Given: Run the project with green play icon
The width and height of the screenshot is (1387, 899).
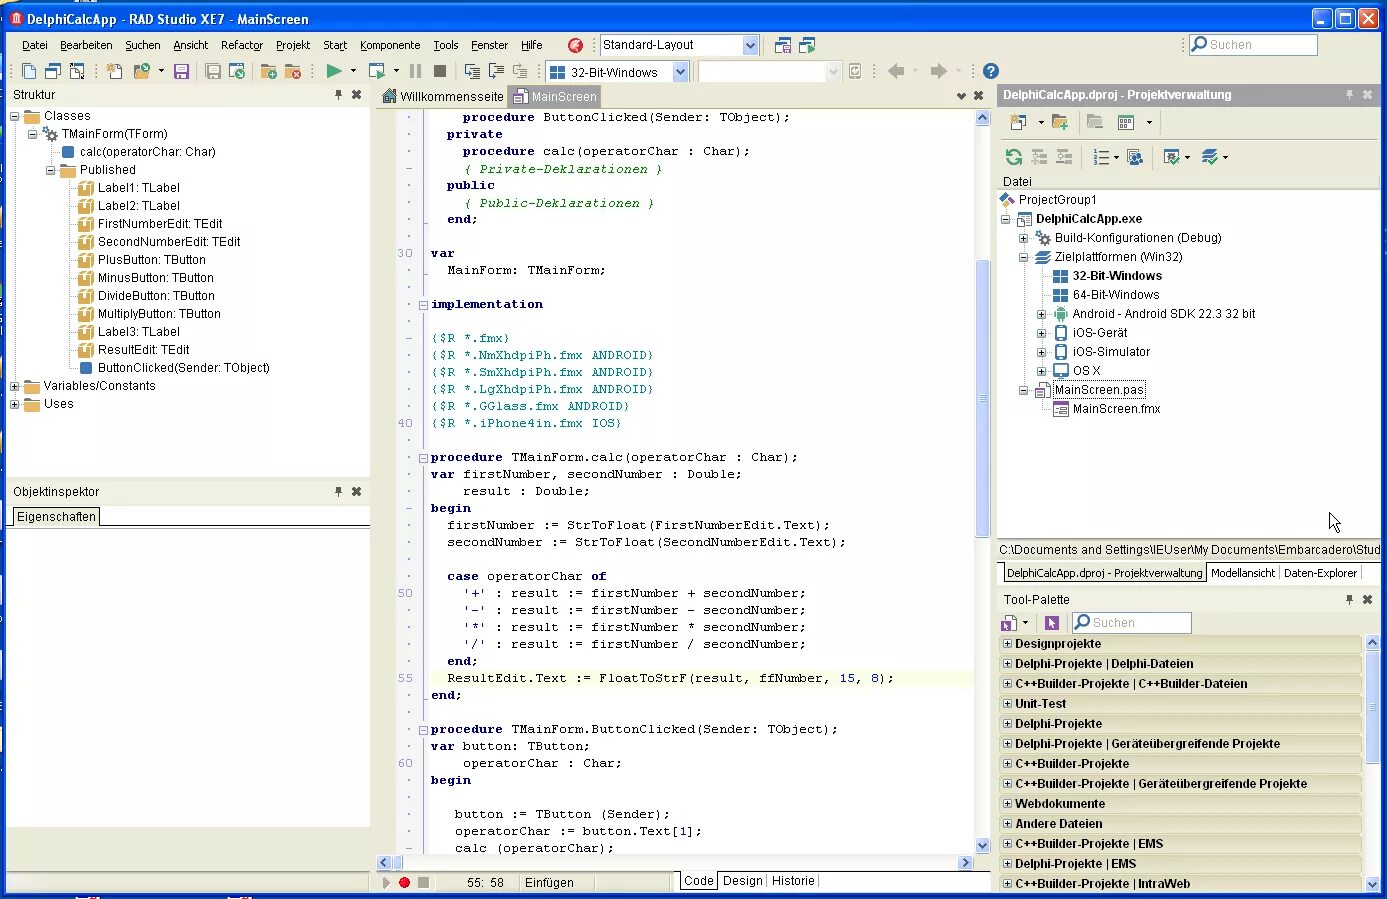Looking at the screenshot, I should [334, 71].
